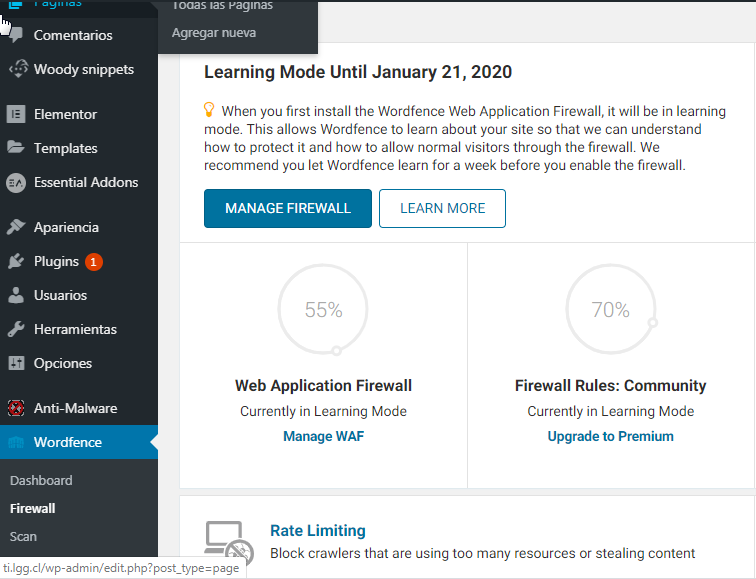
Task: Click the Templates folder icon
Action: [16, 148]
